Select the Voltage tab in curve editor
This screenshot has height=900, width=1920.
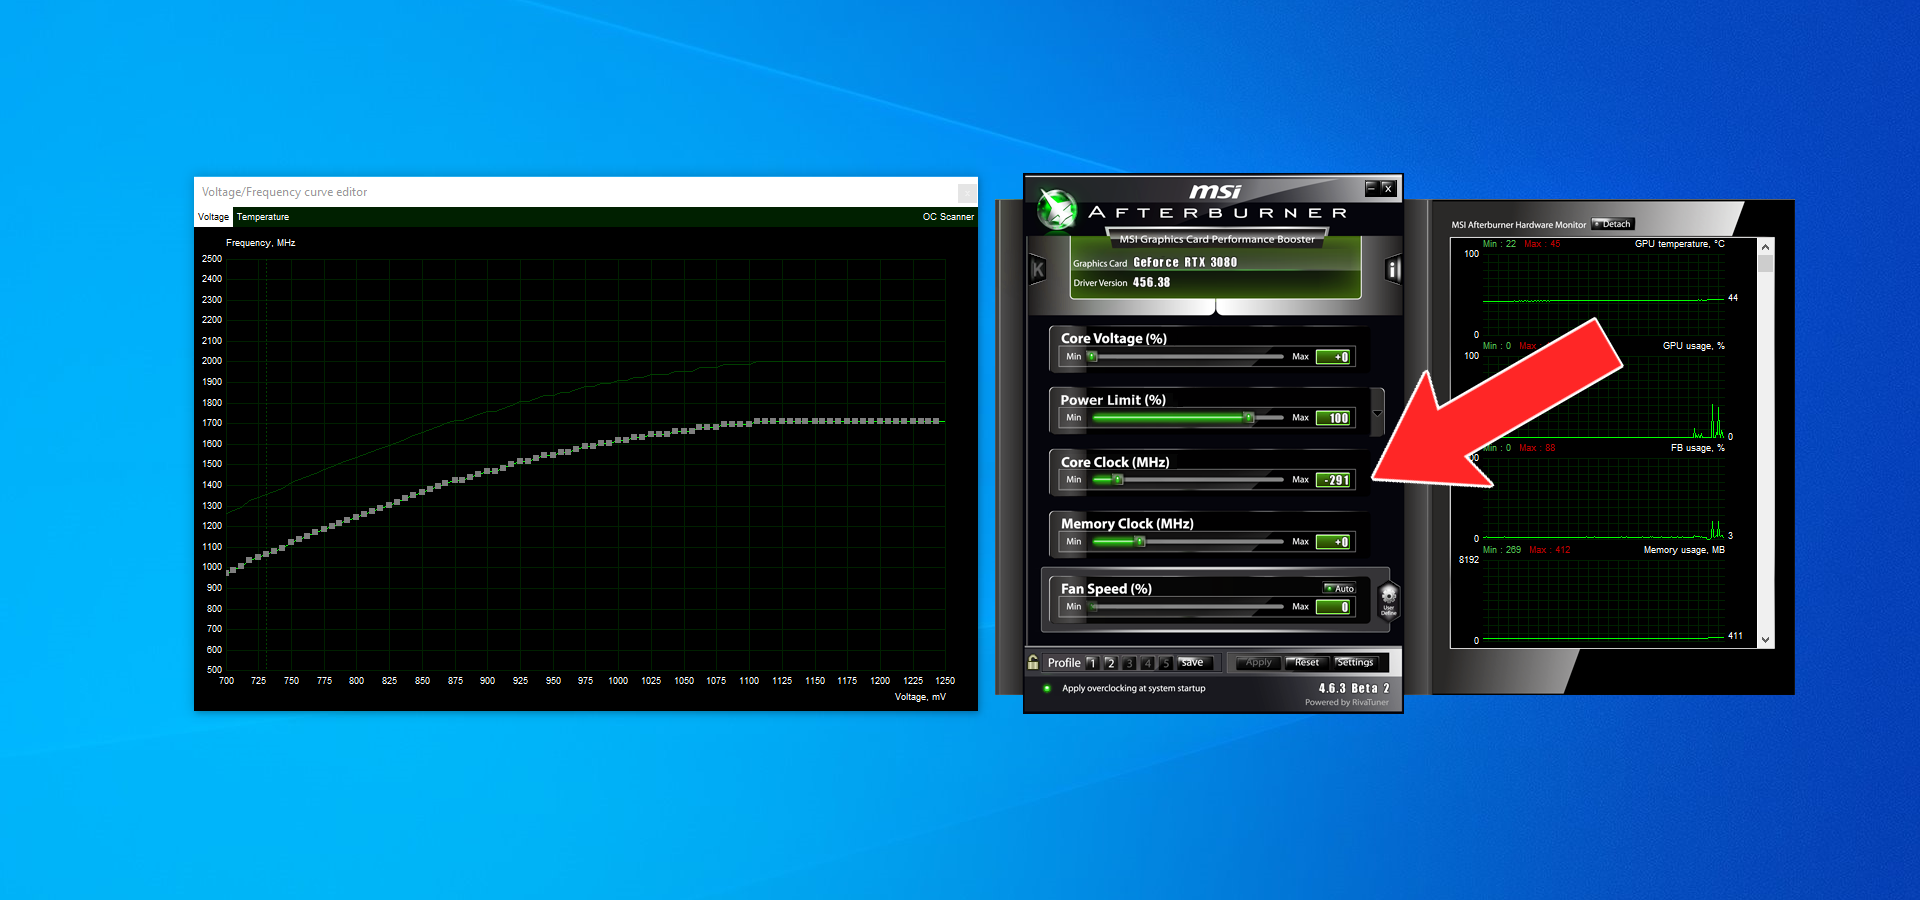coord(213,217)
